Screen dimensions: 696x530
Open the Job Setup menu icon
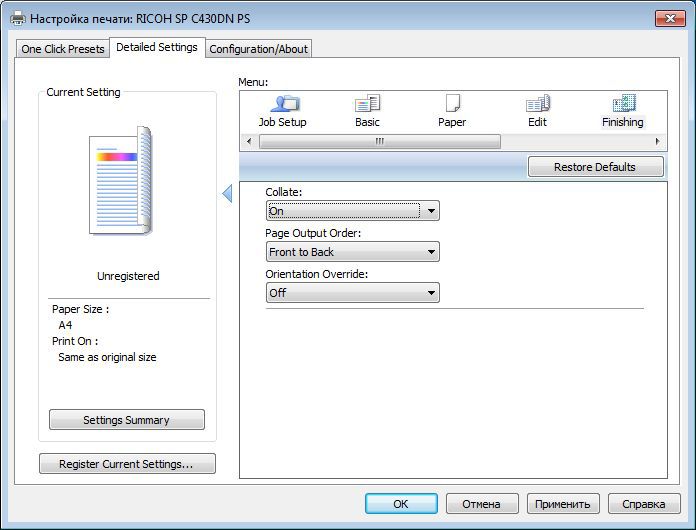coord(282,110)
